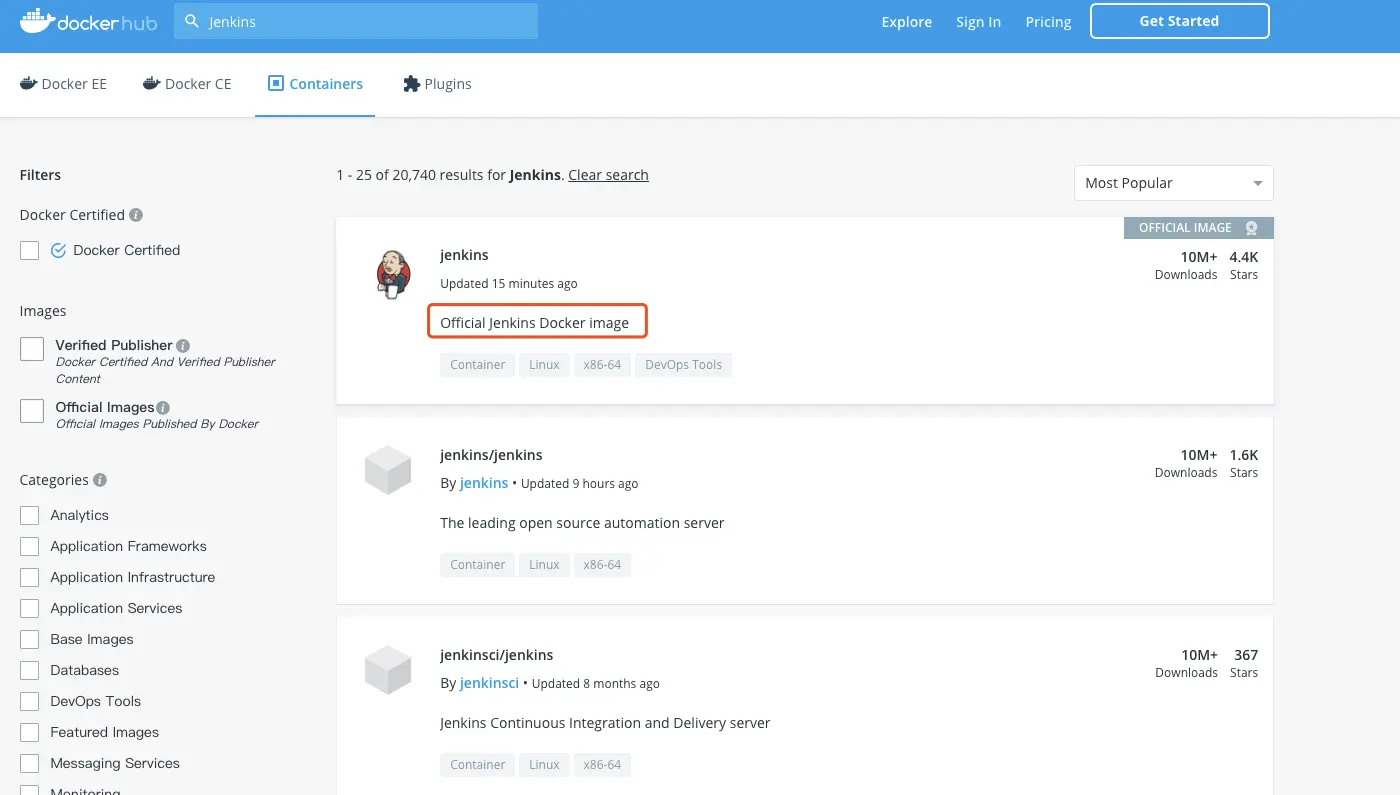Viewport: 1400px width, 795px height.
Task: Click the Official Image ribbon badge icon
Action: click(x=1251, y=228)
